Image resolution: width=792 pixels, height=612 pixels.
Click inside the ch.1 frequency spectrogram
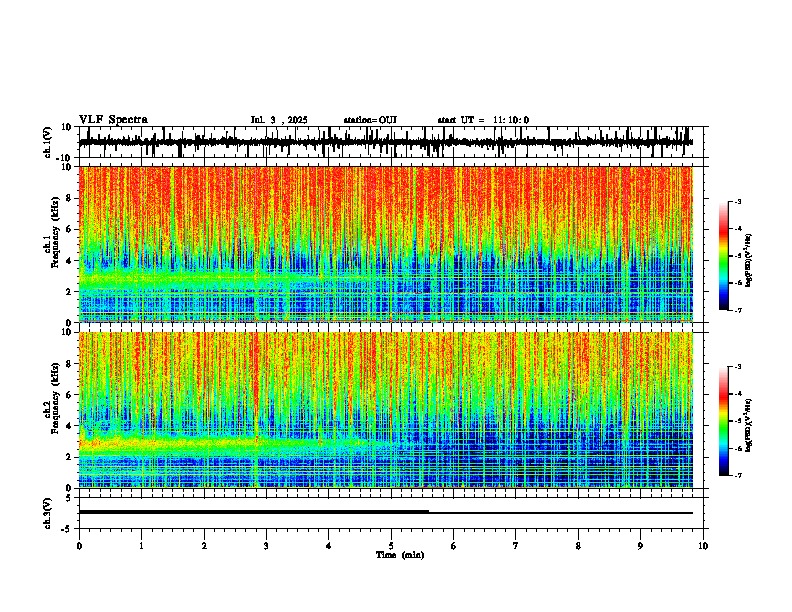[x=386, y=244]
